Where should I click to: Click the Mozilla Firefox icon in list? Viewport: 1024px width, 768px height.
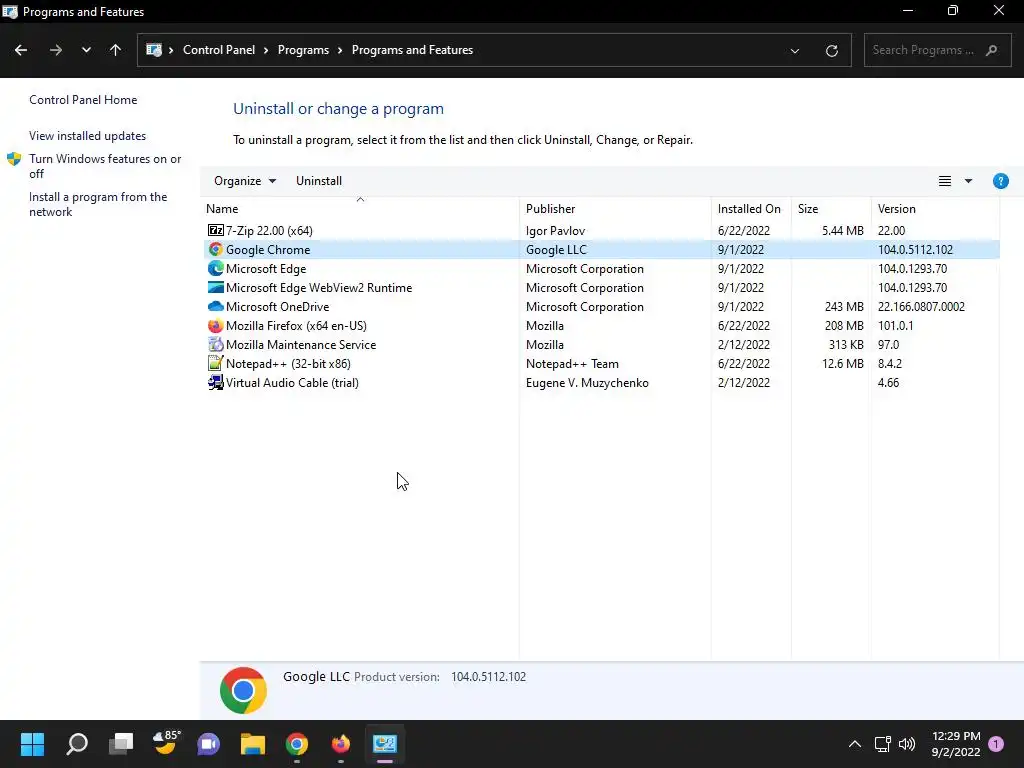coord(216,325)
